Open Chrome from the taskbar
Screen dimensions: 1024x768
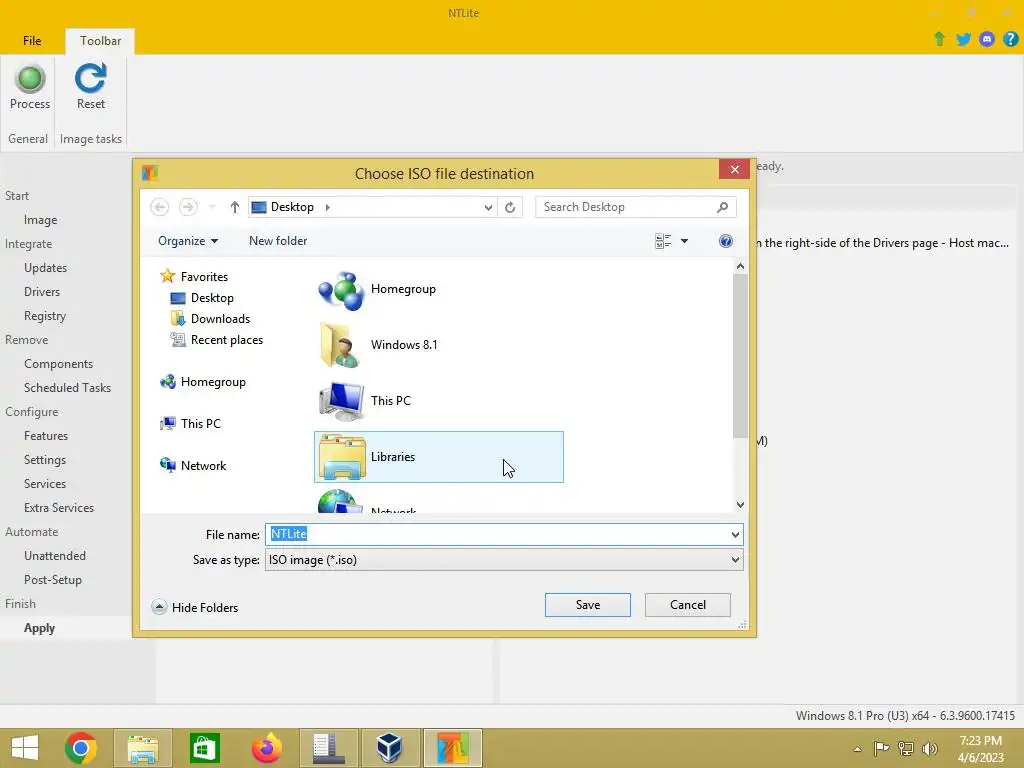click(81, 748)
